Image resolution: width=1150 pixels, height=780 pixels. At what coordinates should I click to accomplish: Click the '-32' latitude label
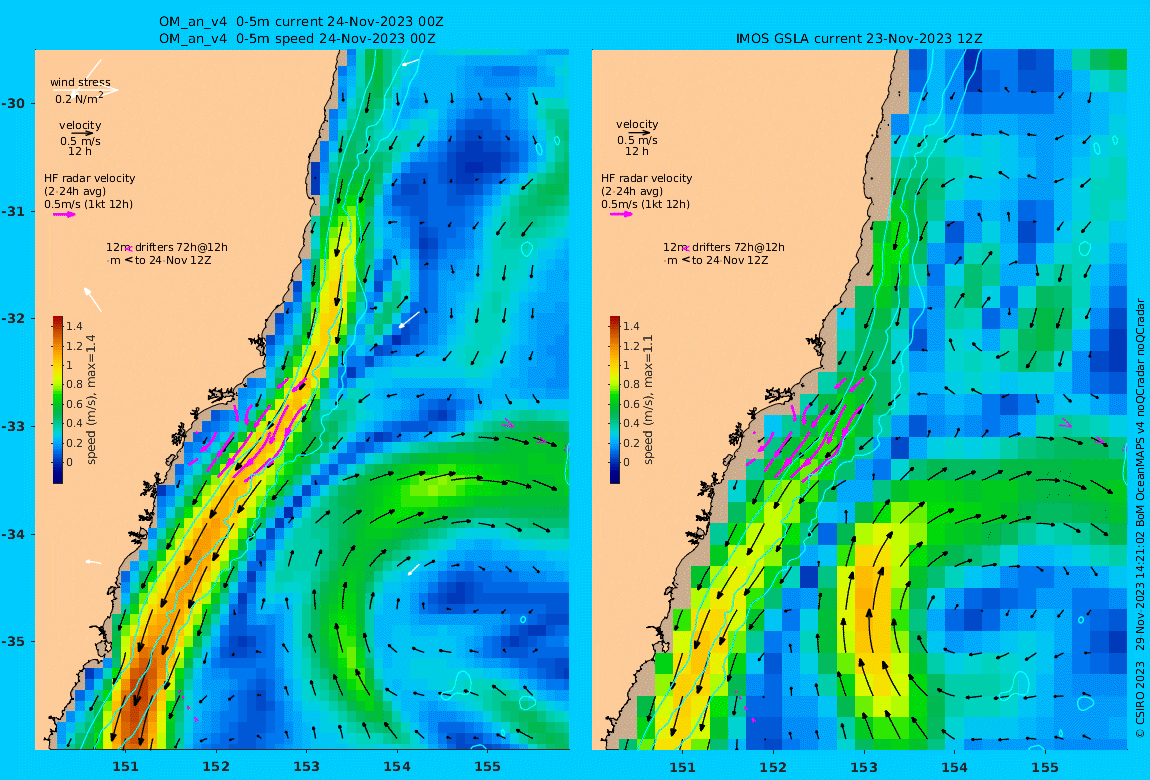[14, 319]
